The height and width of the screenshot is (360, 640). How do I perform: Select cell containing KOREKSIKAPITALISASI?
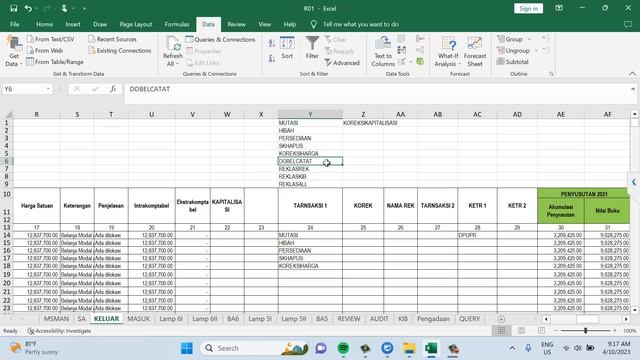point(363,123)
